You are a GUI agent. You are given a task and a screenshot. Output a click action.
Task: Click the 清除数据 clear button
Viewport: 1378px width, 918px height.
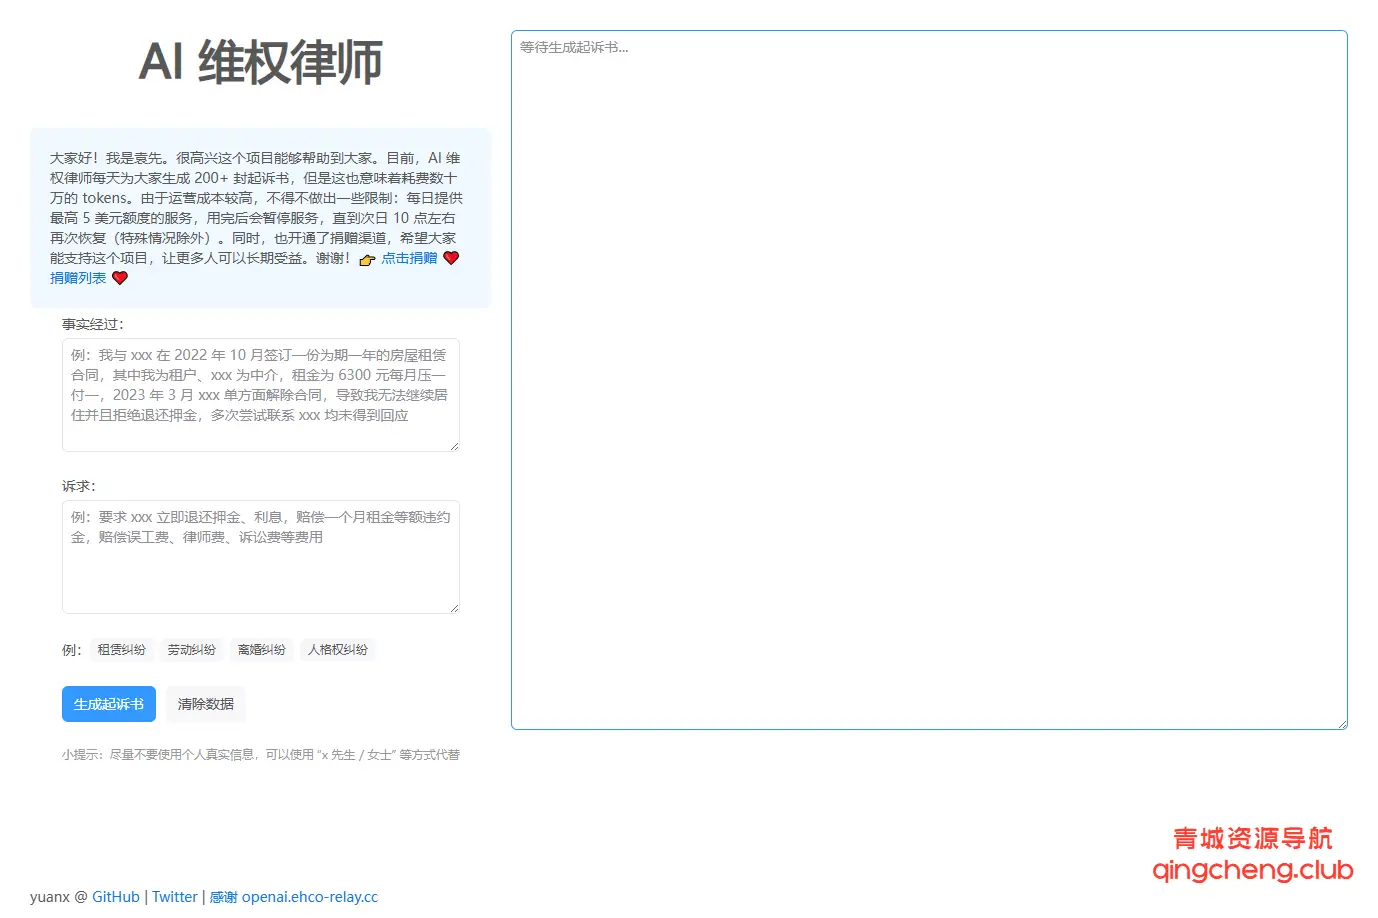[204, 704]
